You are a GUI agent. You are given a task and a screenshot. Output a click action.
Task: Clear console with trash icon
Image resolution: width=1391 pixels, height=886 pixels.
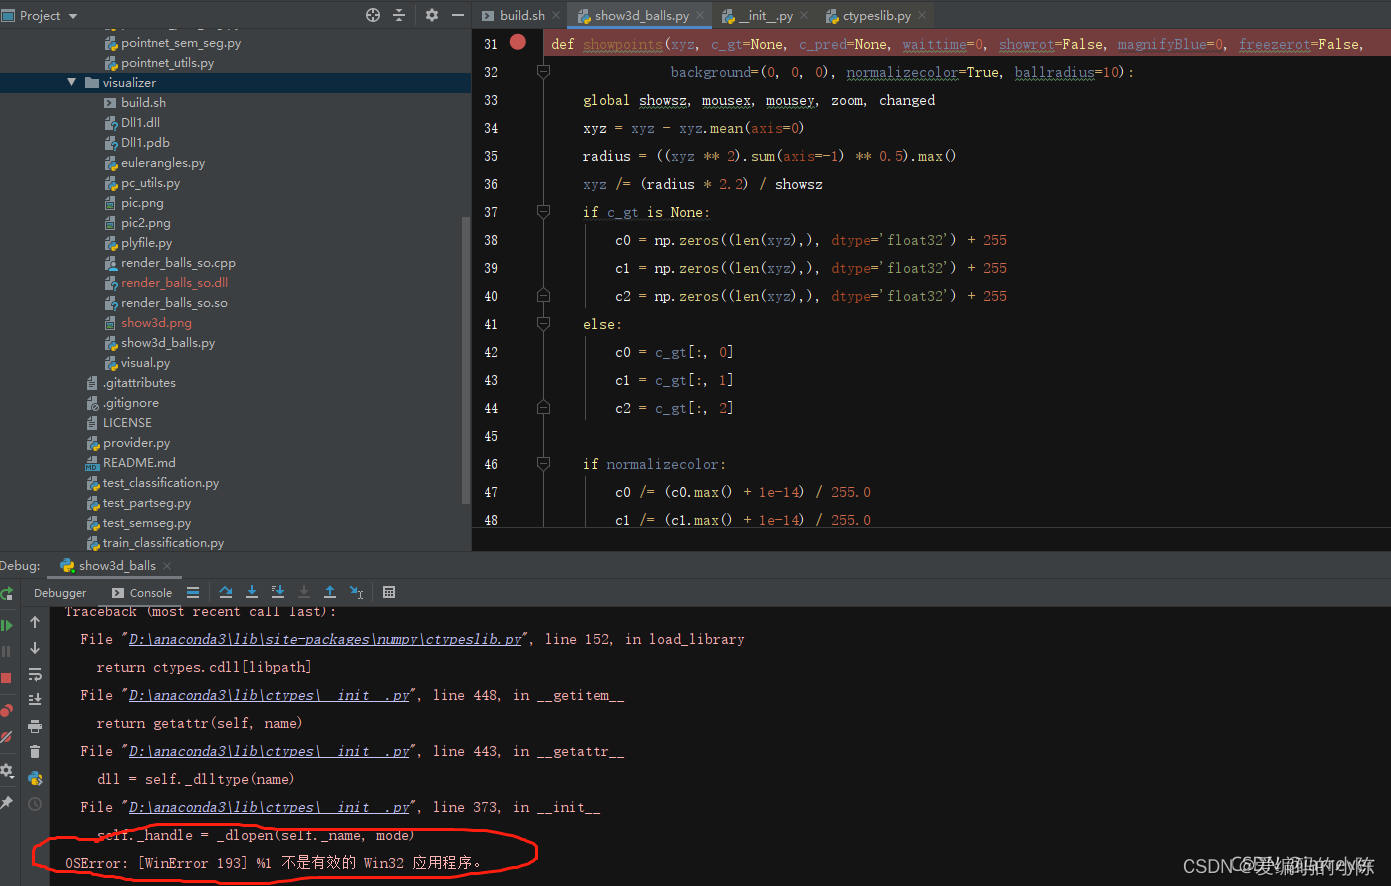35,752
